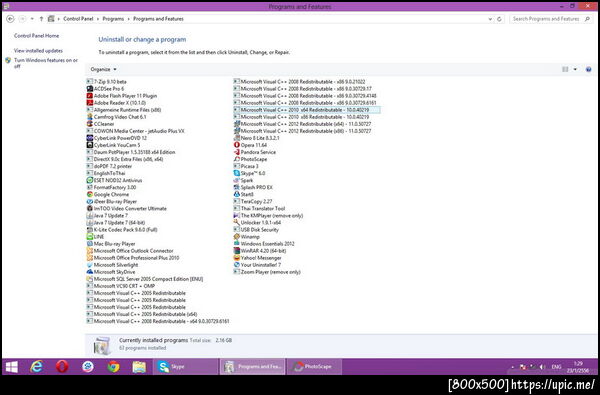Screen dimensions: 600x395
Task: Select Microsoft Silverlight entry
Action: click(x=112, y=265)
